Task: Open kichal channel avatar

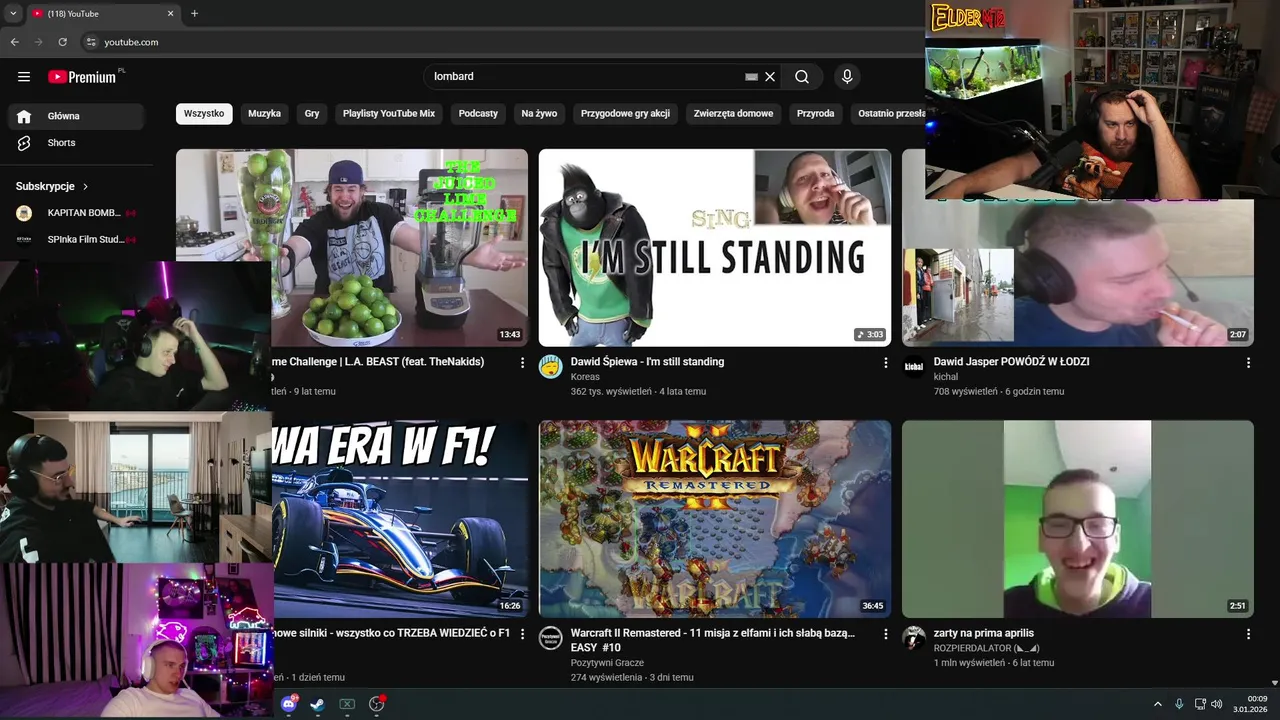Action: click(x=914, y=367)
